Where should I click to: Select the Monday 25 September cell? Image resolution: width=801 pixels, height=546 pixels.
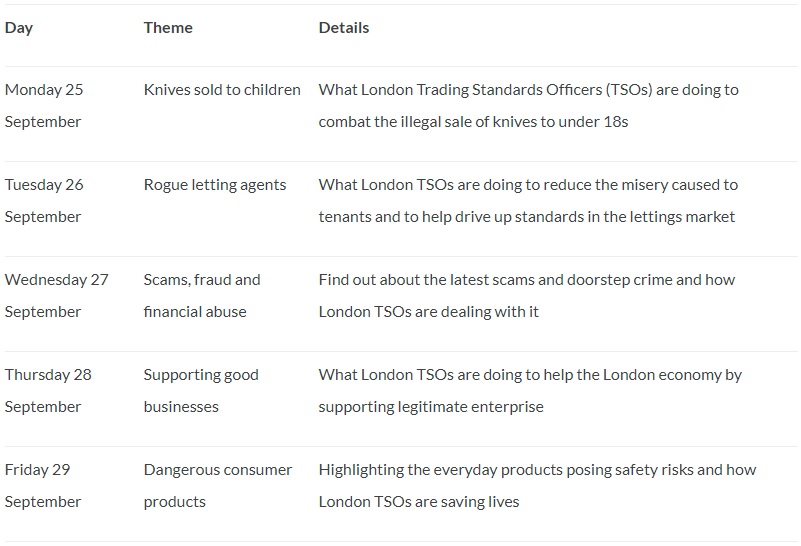tap(44, 106)
